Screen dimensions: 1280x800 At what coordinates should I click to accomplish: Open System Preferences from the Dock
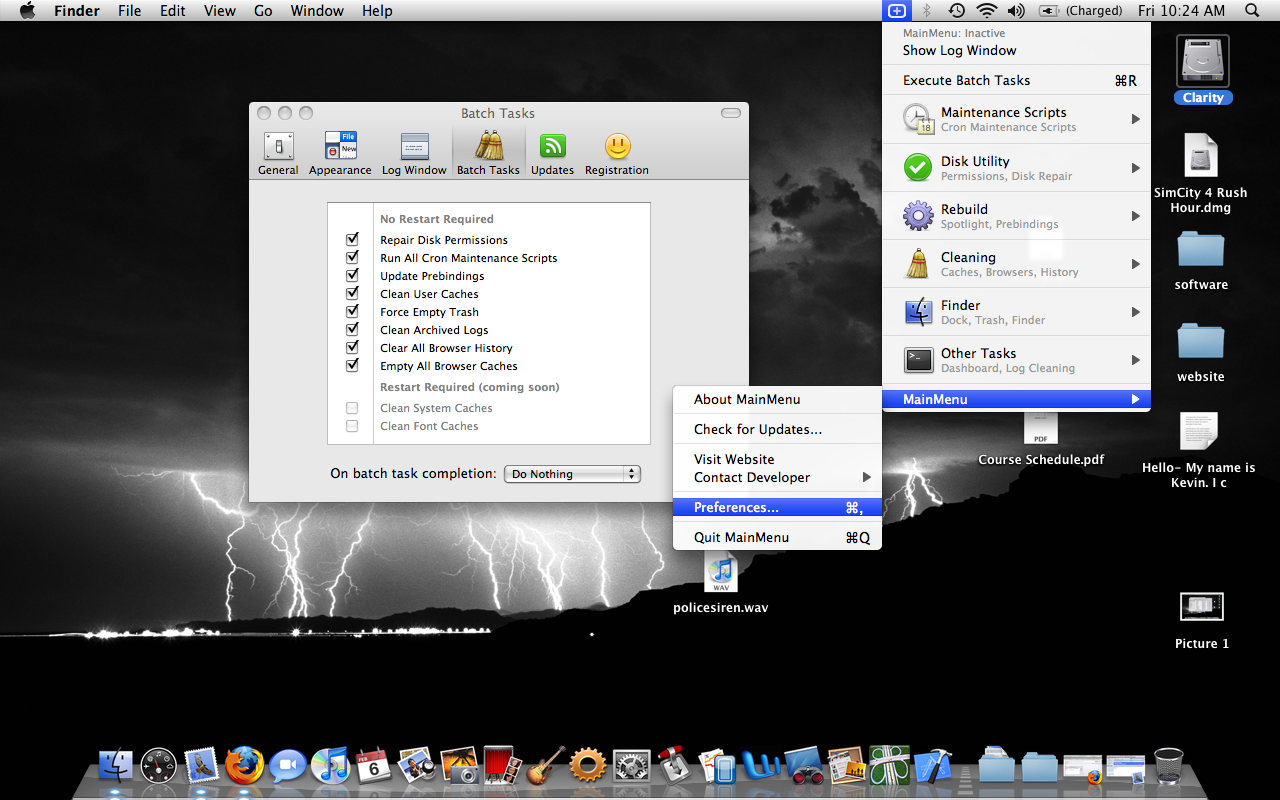point(631,766)
